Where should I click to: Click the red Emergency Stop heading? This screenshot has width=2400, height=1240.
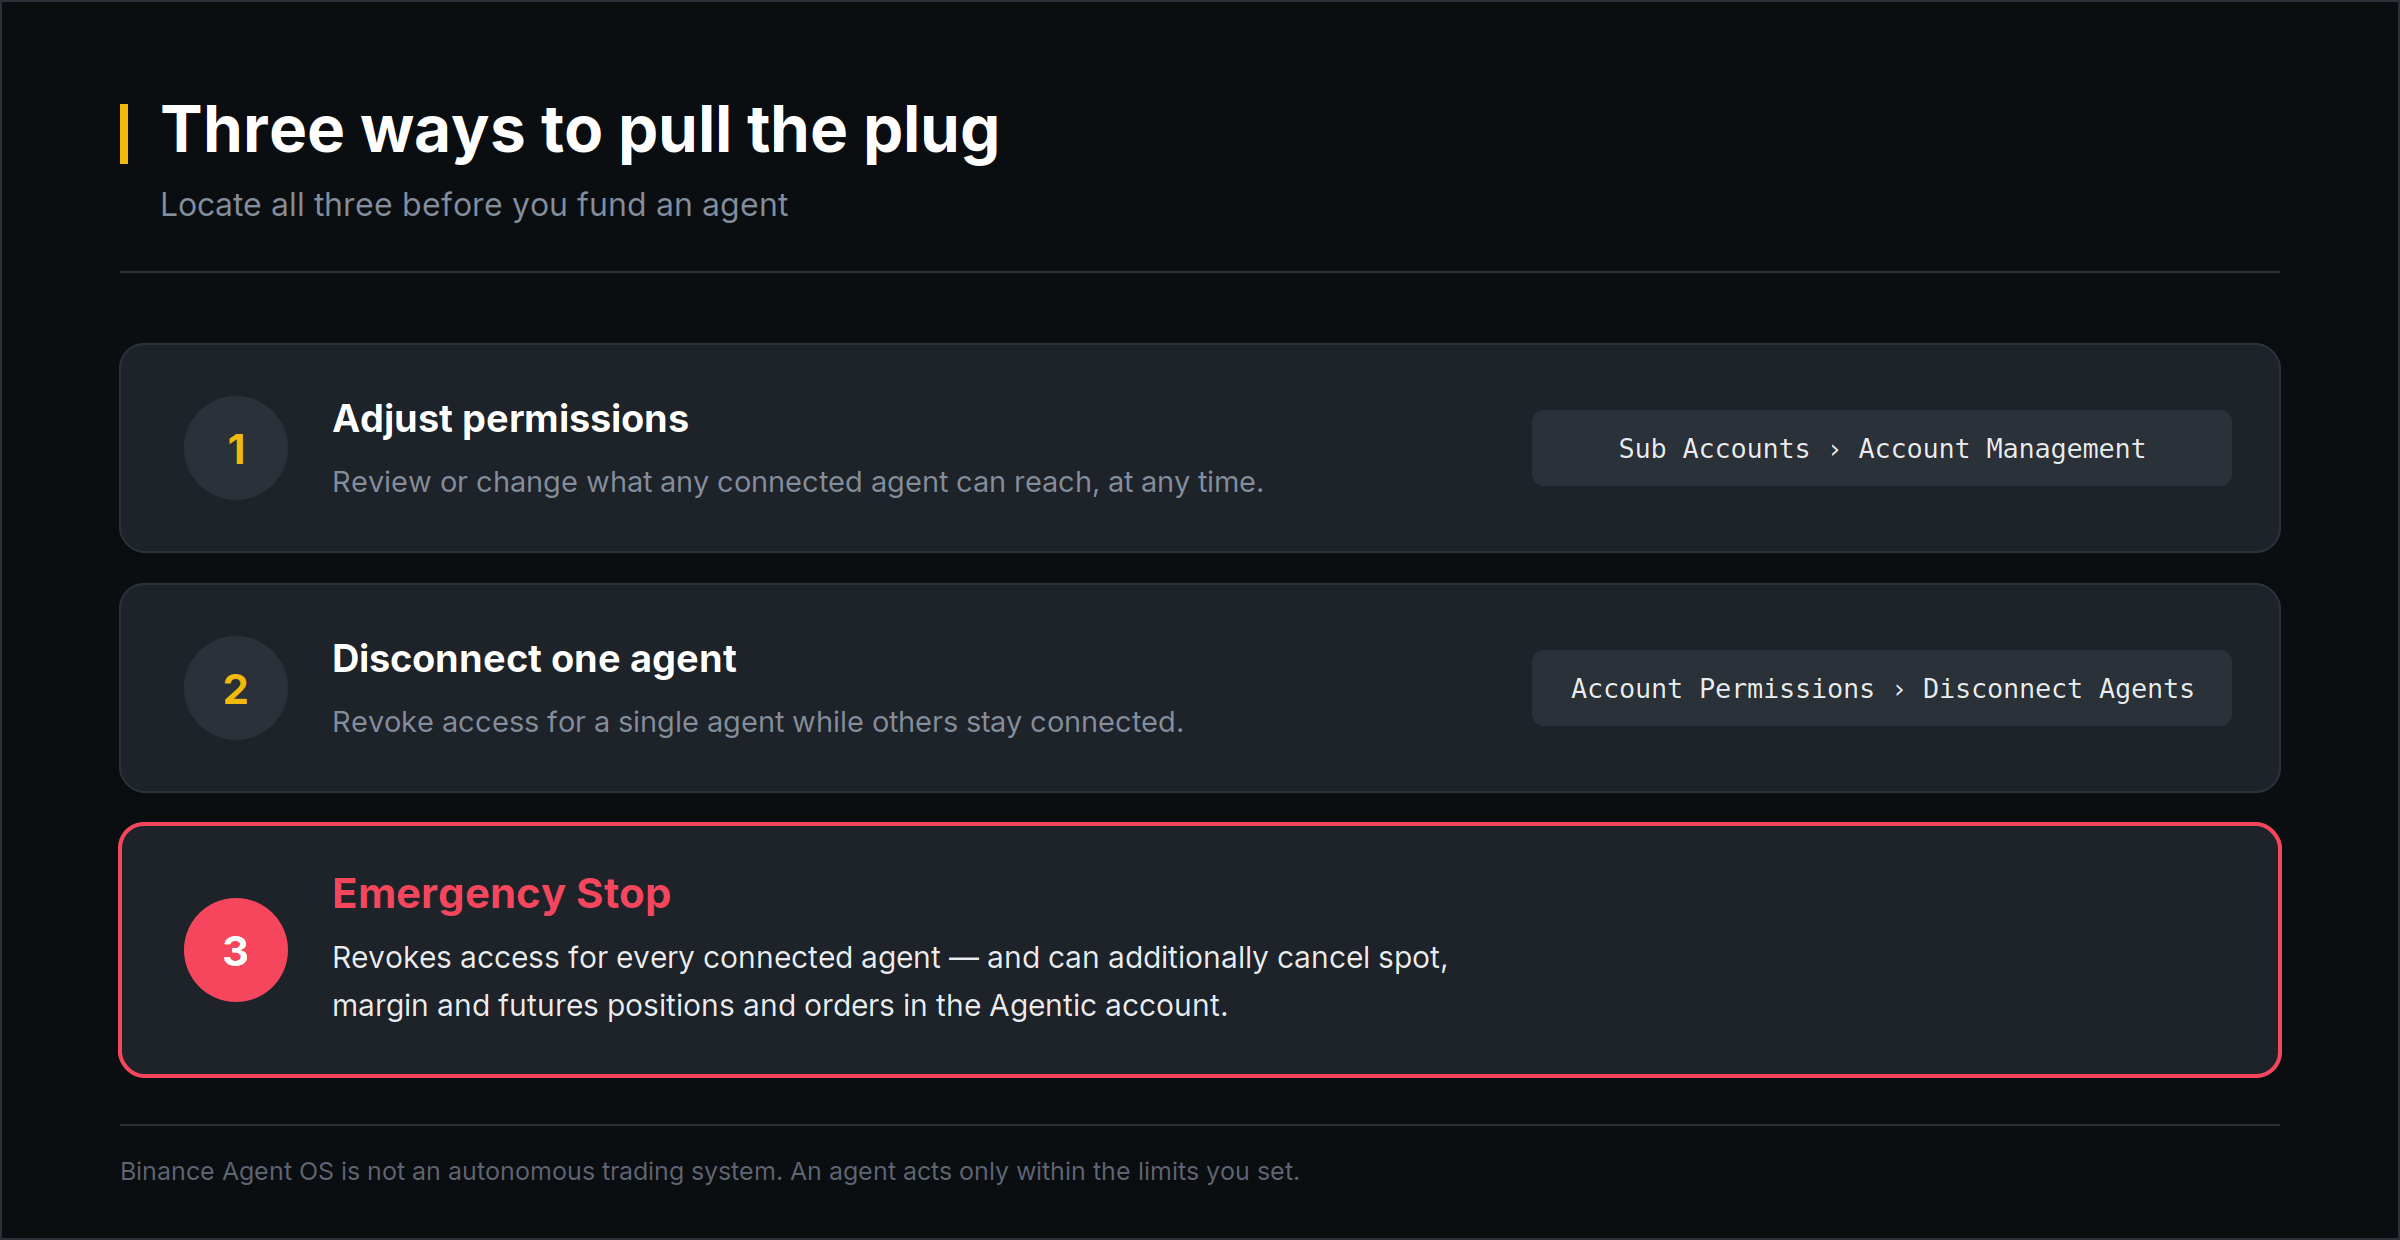coord(501,893)
